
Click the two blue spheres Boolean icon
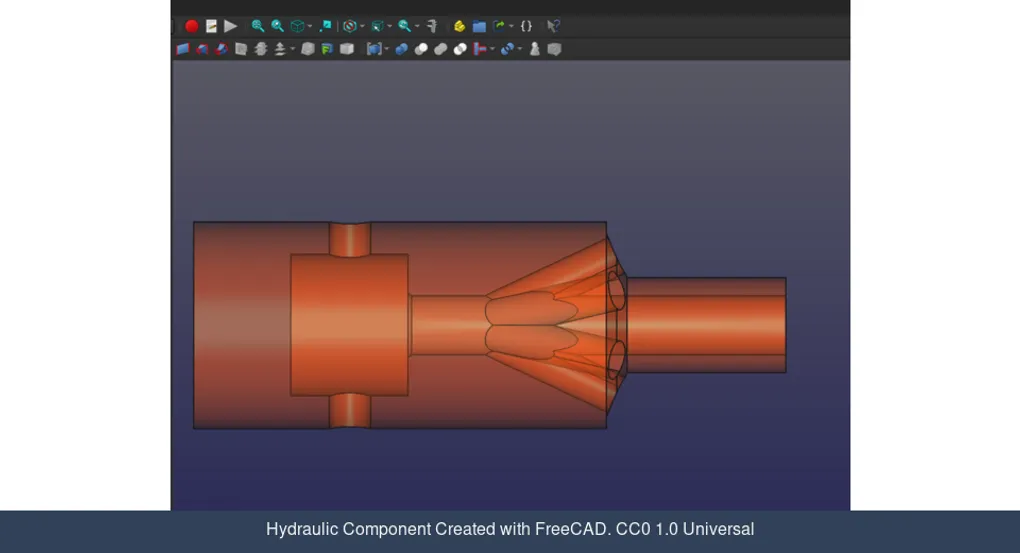pos(401,49)
